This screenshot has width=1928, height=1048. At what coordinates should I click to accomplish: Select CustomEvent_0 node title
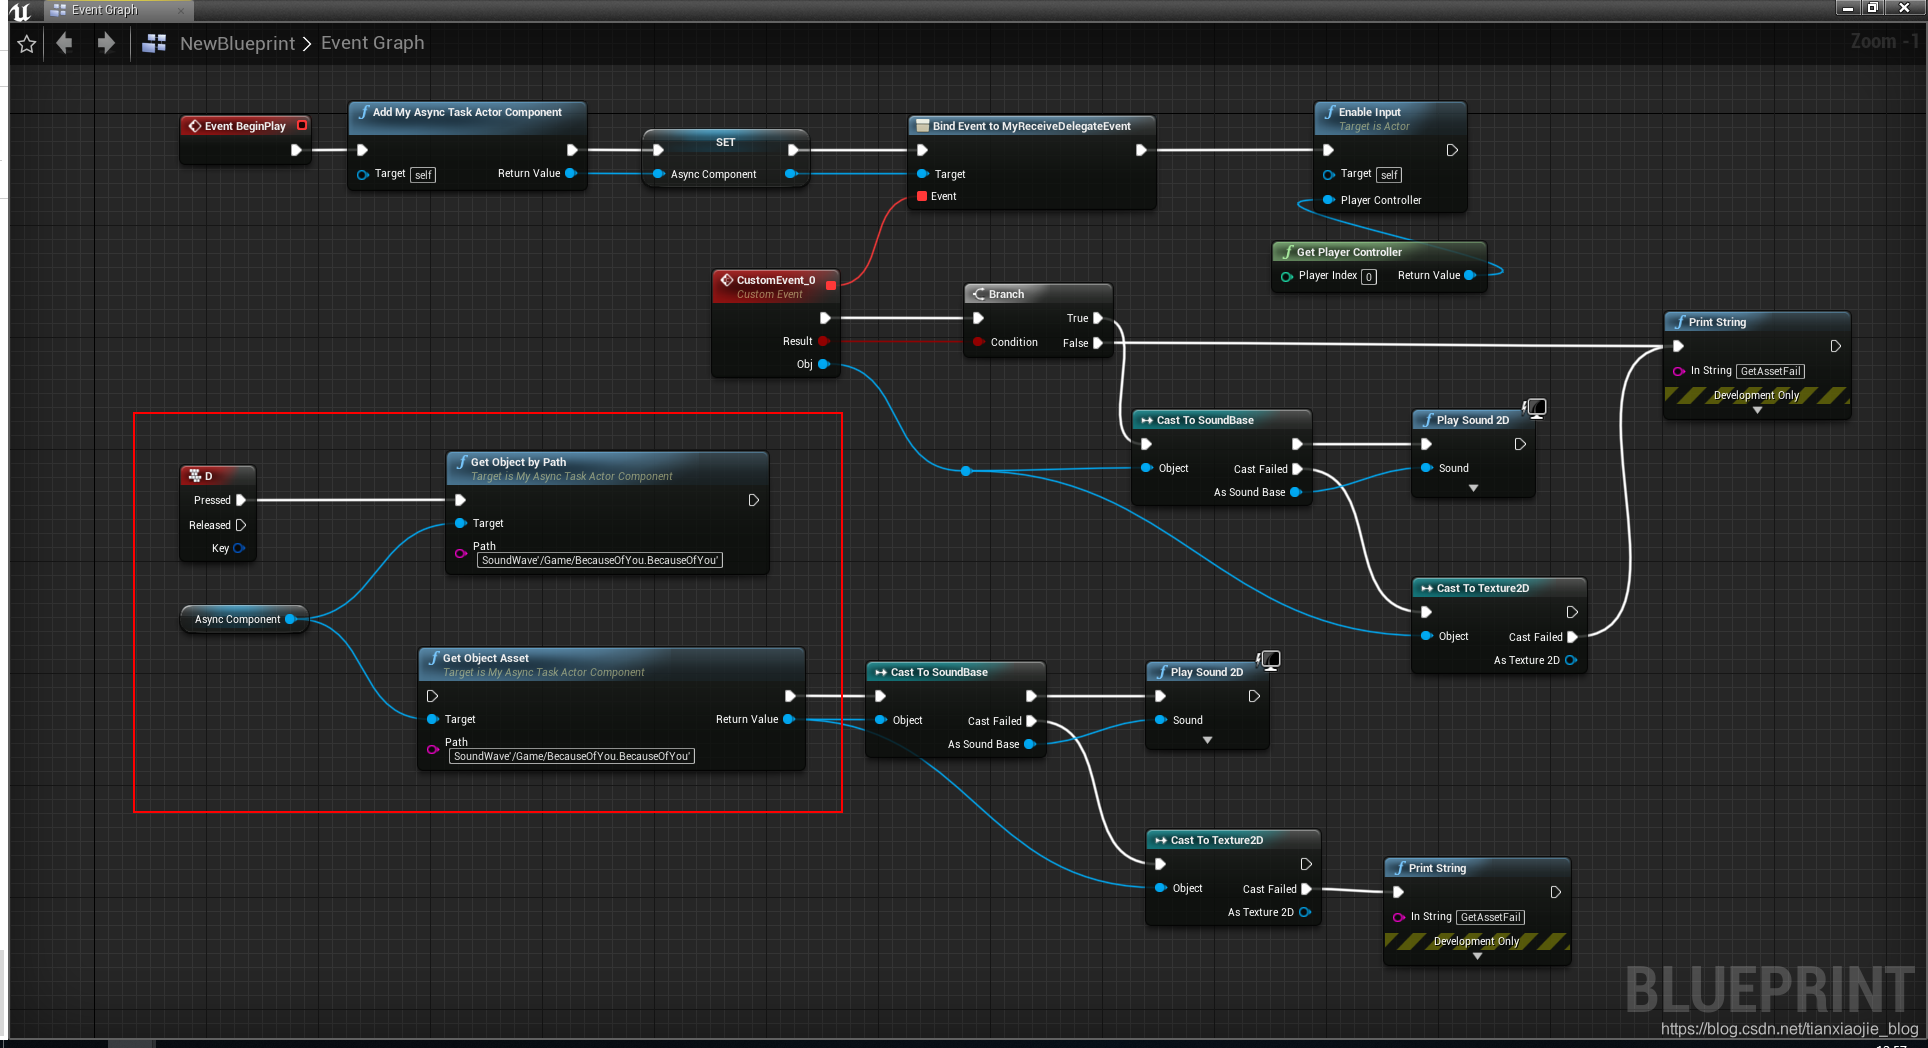coord(775,280)
